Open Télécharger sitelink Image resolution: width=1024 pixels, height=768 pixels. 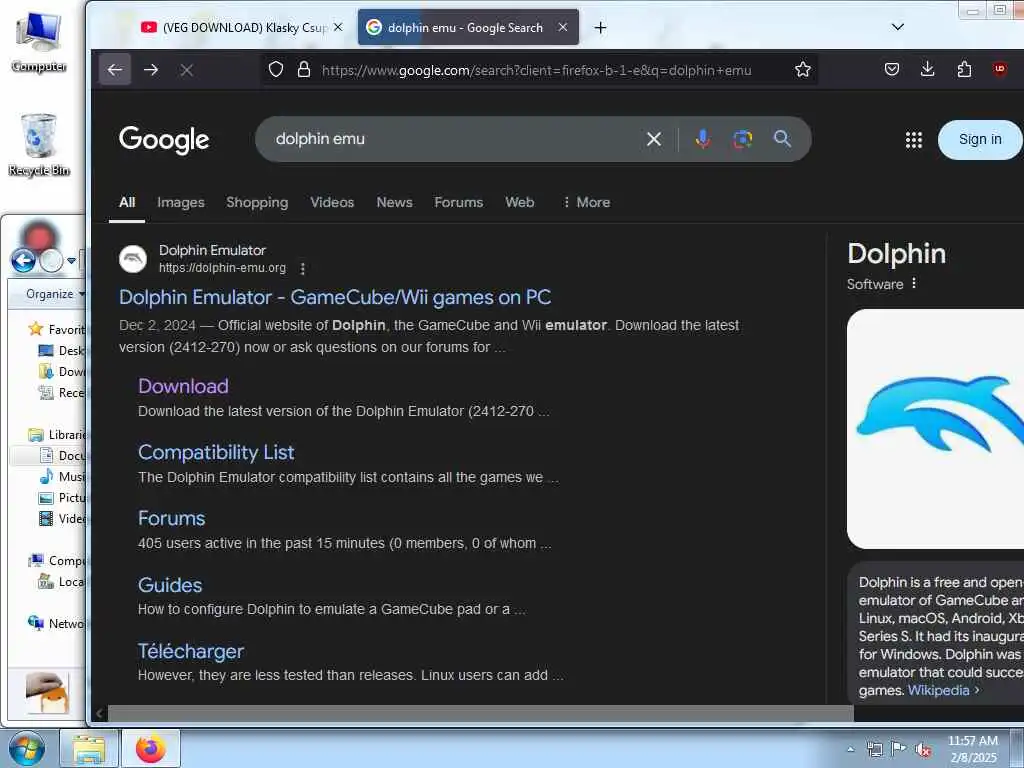coord(191,651)
